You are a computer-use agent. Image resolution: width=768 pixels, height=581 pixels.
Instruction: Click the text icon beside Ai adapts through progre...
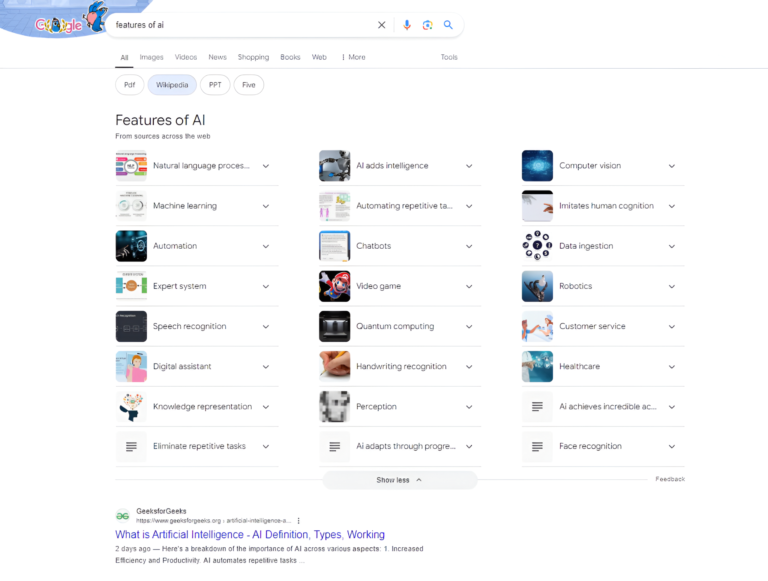click(x=335, y=446)
